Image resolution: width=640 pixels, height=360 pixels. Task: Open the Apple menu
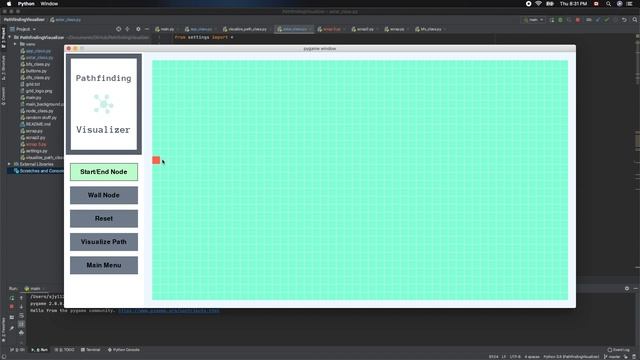tap(9, 4)
